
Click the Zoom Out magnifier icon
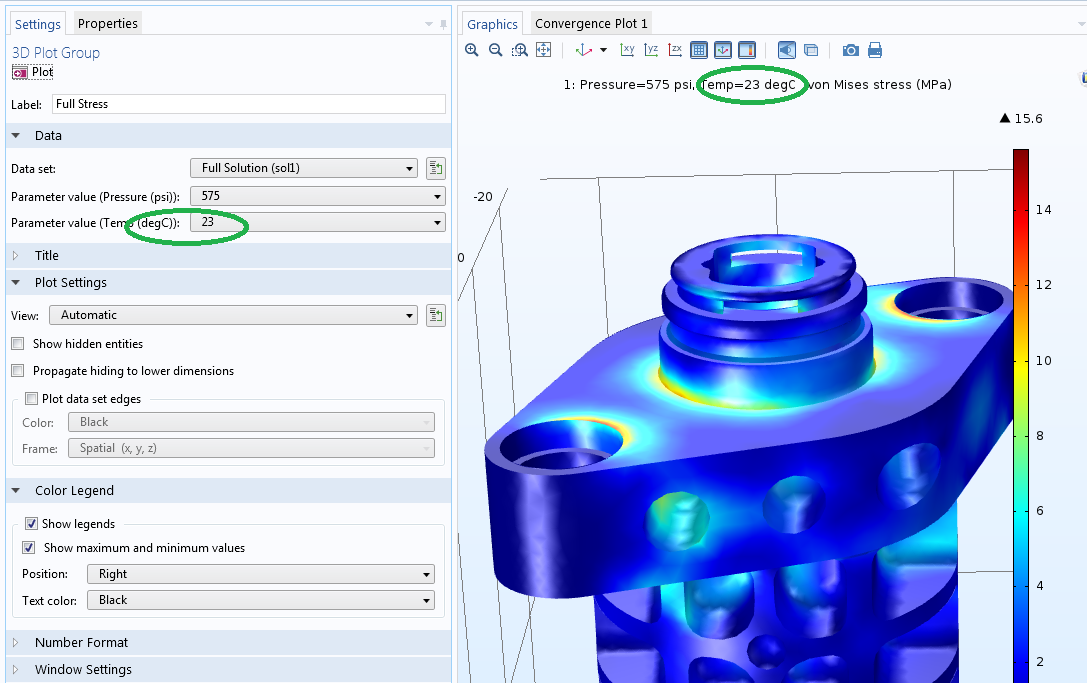click(x=495, y=50)
